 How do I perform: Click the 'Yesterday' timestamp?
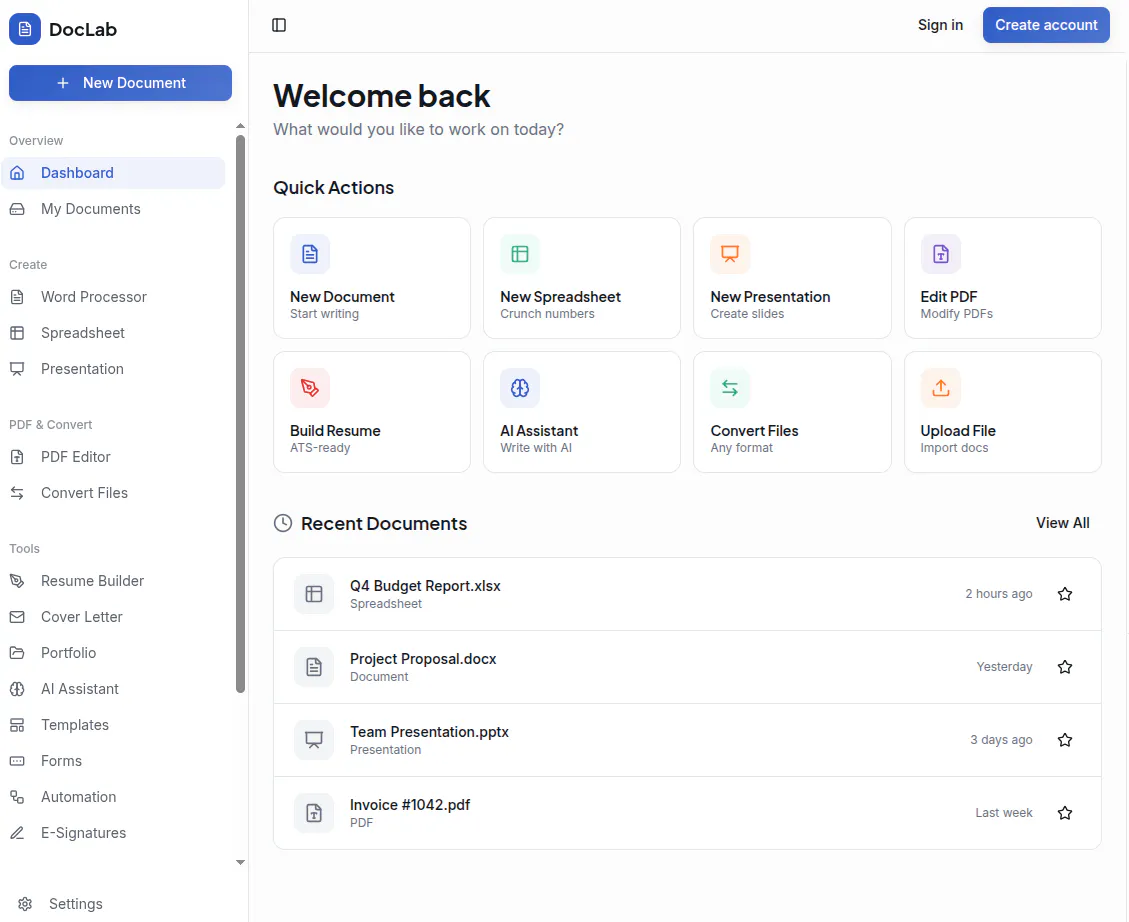[1004, 667]
